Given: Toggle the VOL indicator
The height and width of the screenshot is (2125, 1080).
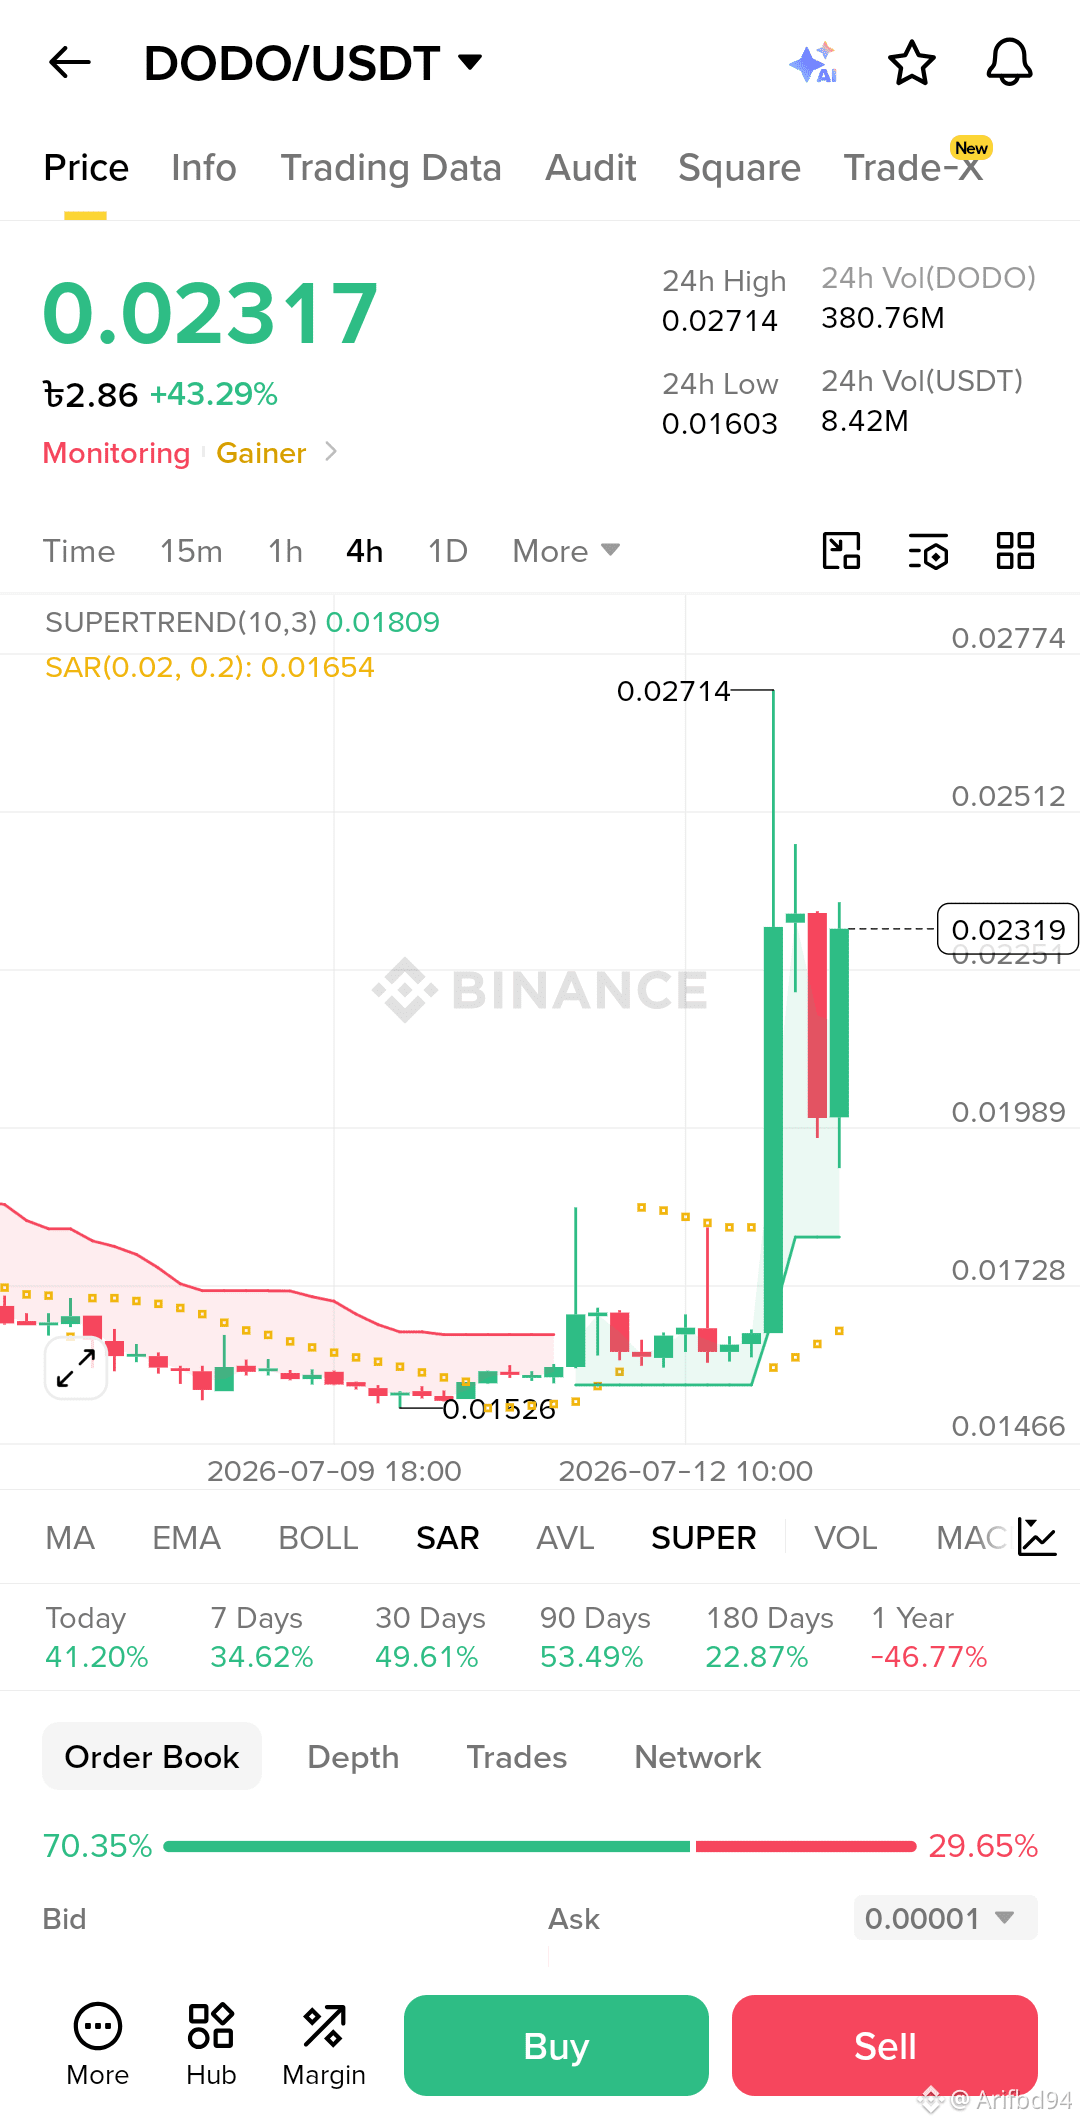Looking at the screenshot, I should (846, 1538).
